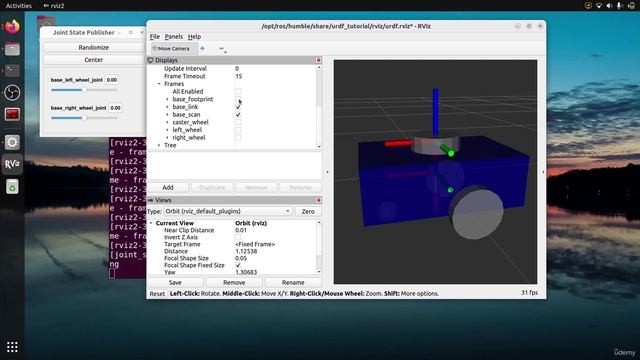Click the Near Clip Distance value 0.01
Viewport: 640px width, 360px height.
point(241,230)
